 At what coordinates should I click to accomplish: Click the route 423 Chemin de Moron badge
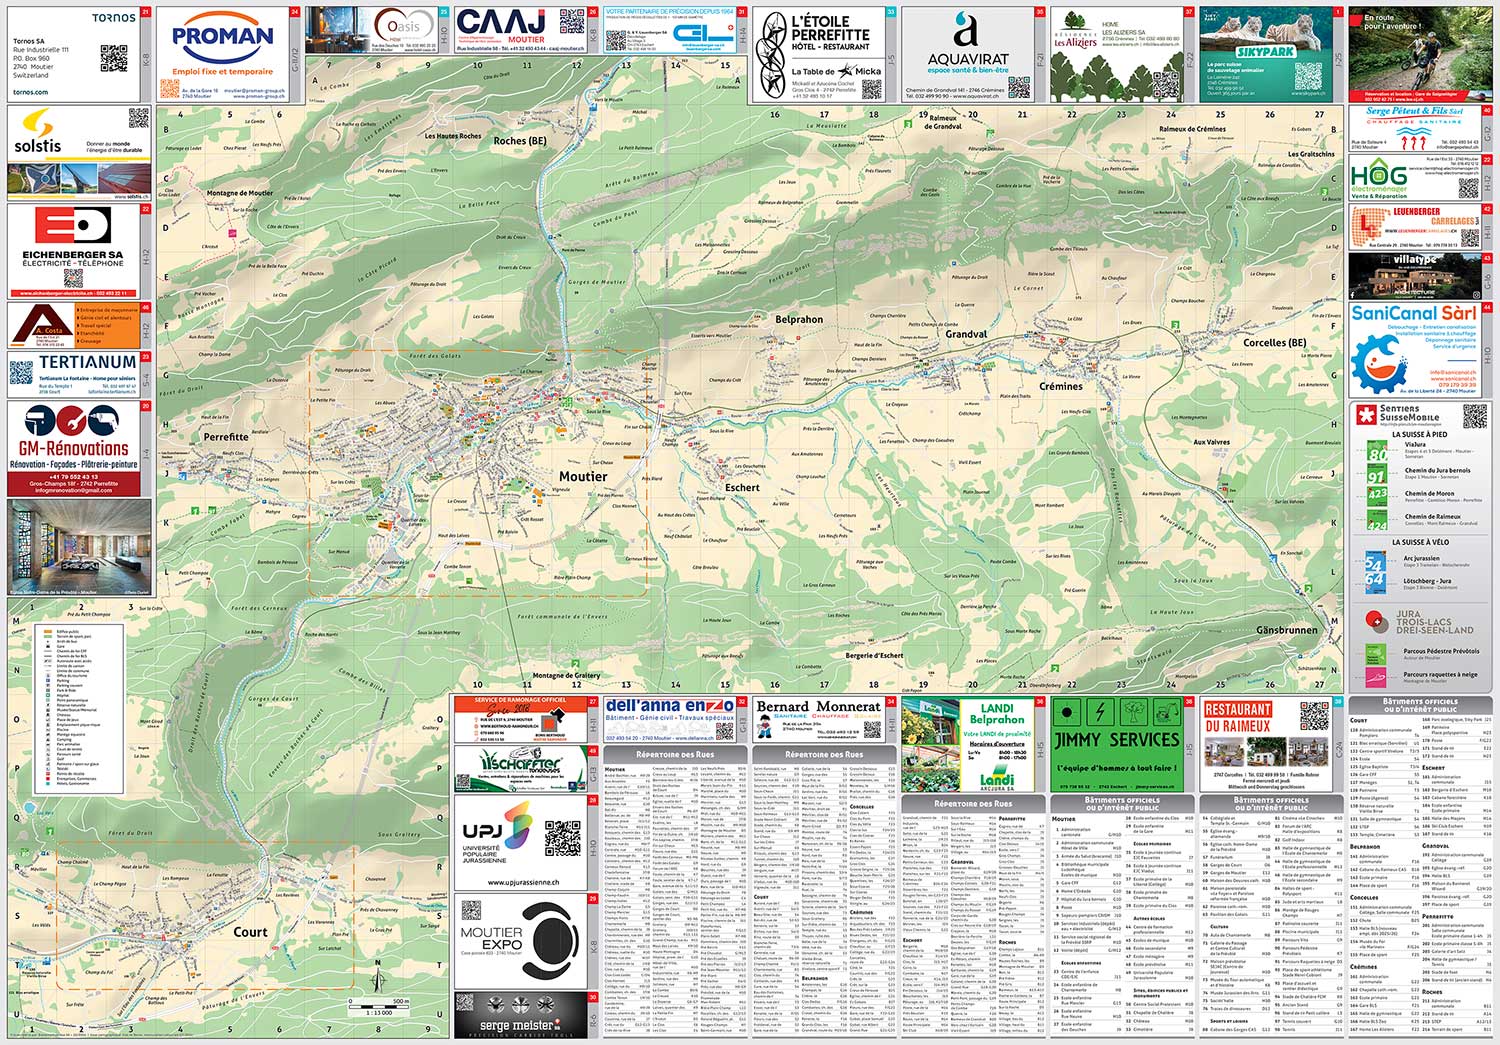pos(1377,495)
